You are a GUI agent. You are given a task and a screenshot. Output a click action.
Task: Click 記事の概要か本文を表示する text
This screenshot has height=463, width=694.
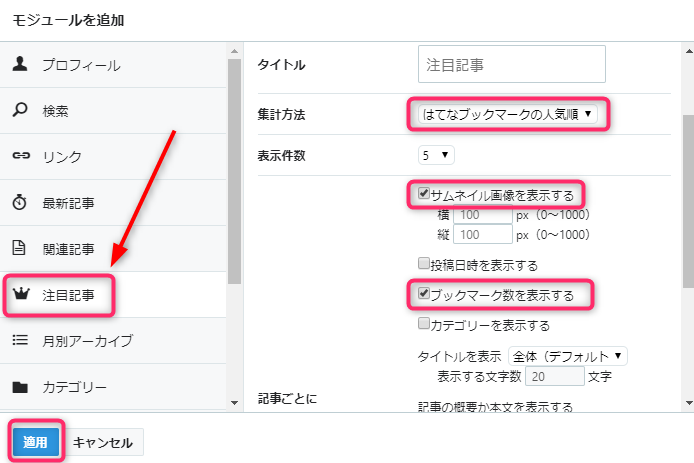coord(495,406)
